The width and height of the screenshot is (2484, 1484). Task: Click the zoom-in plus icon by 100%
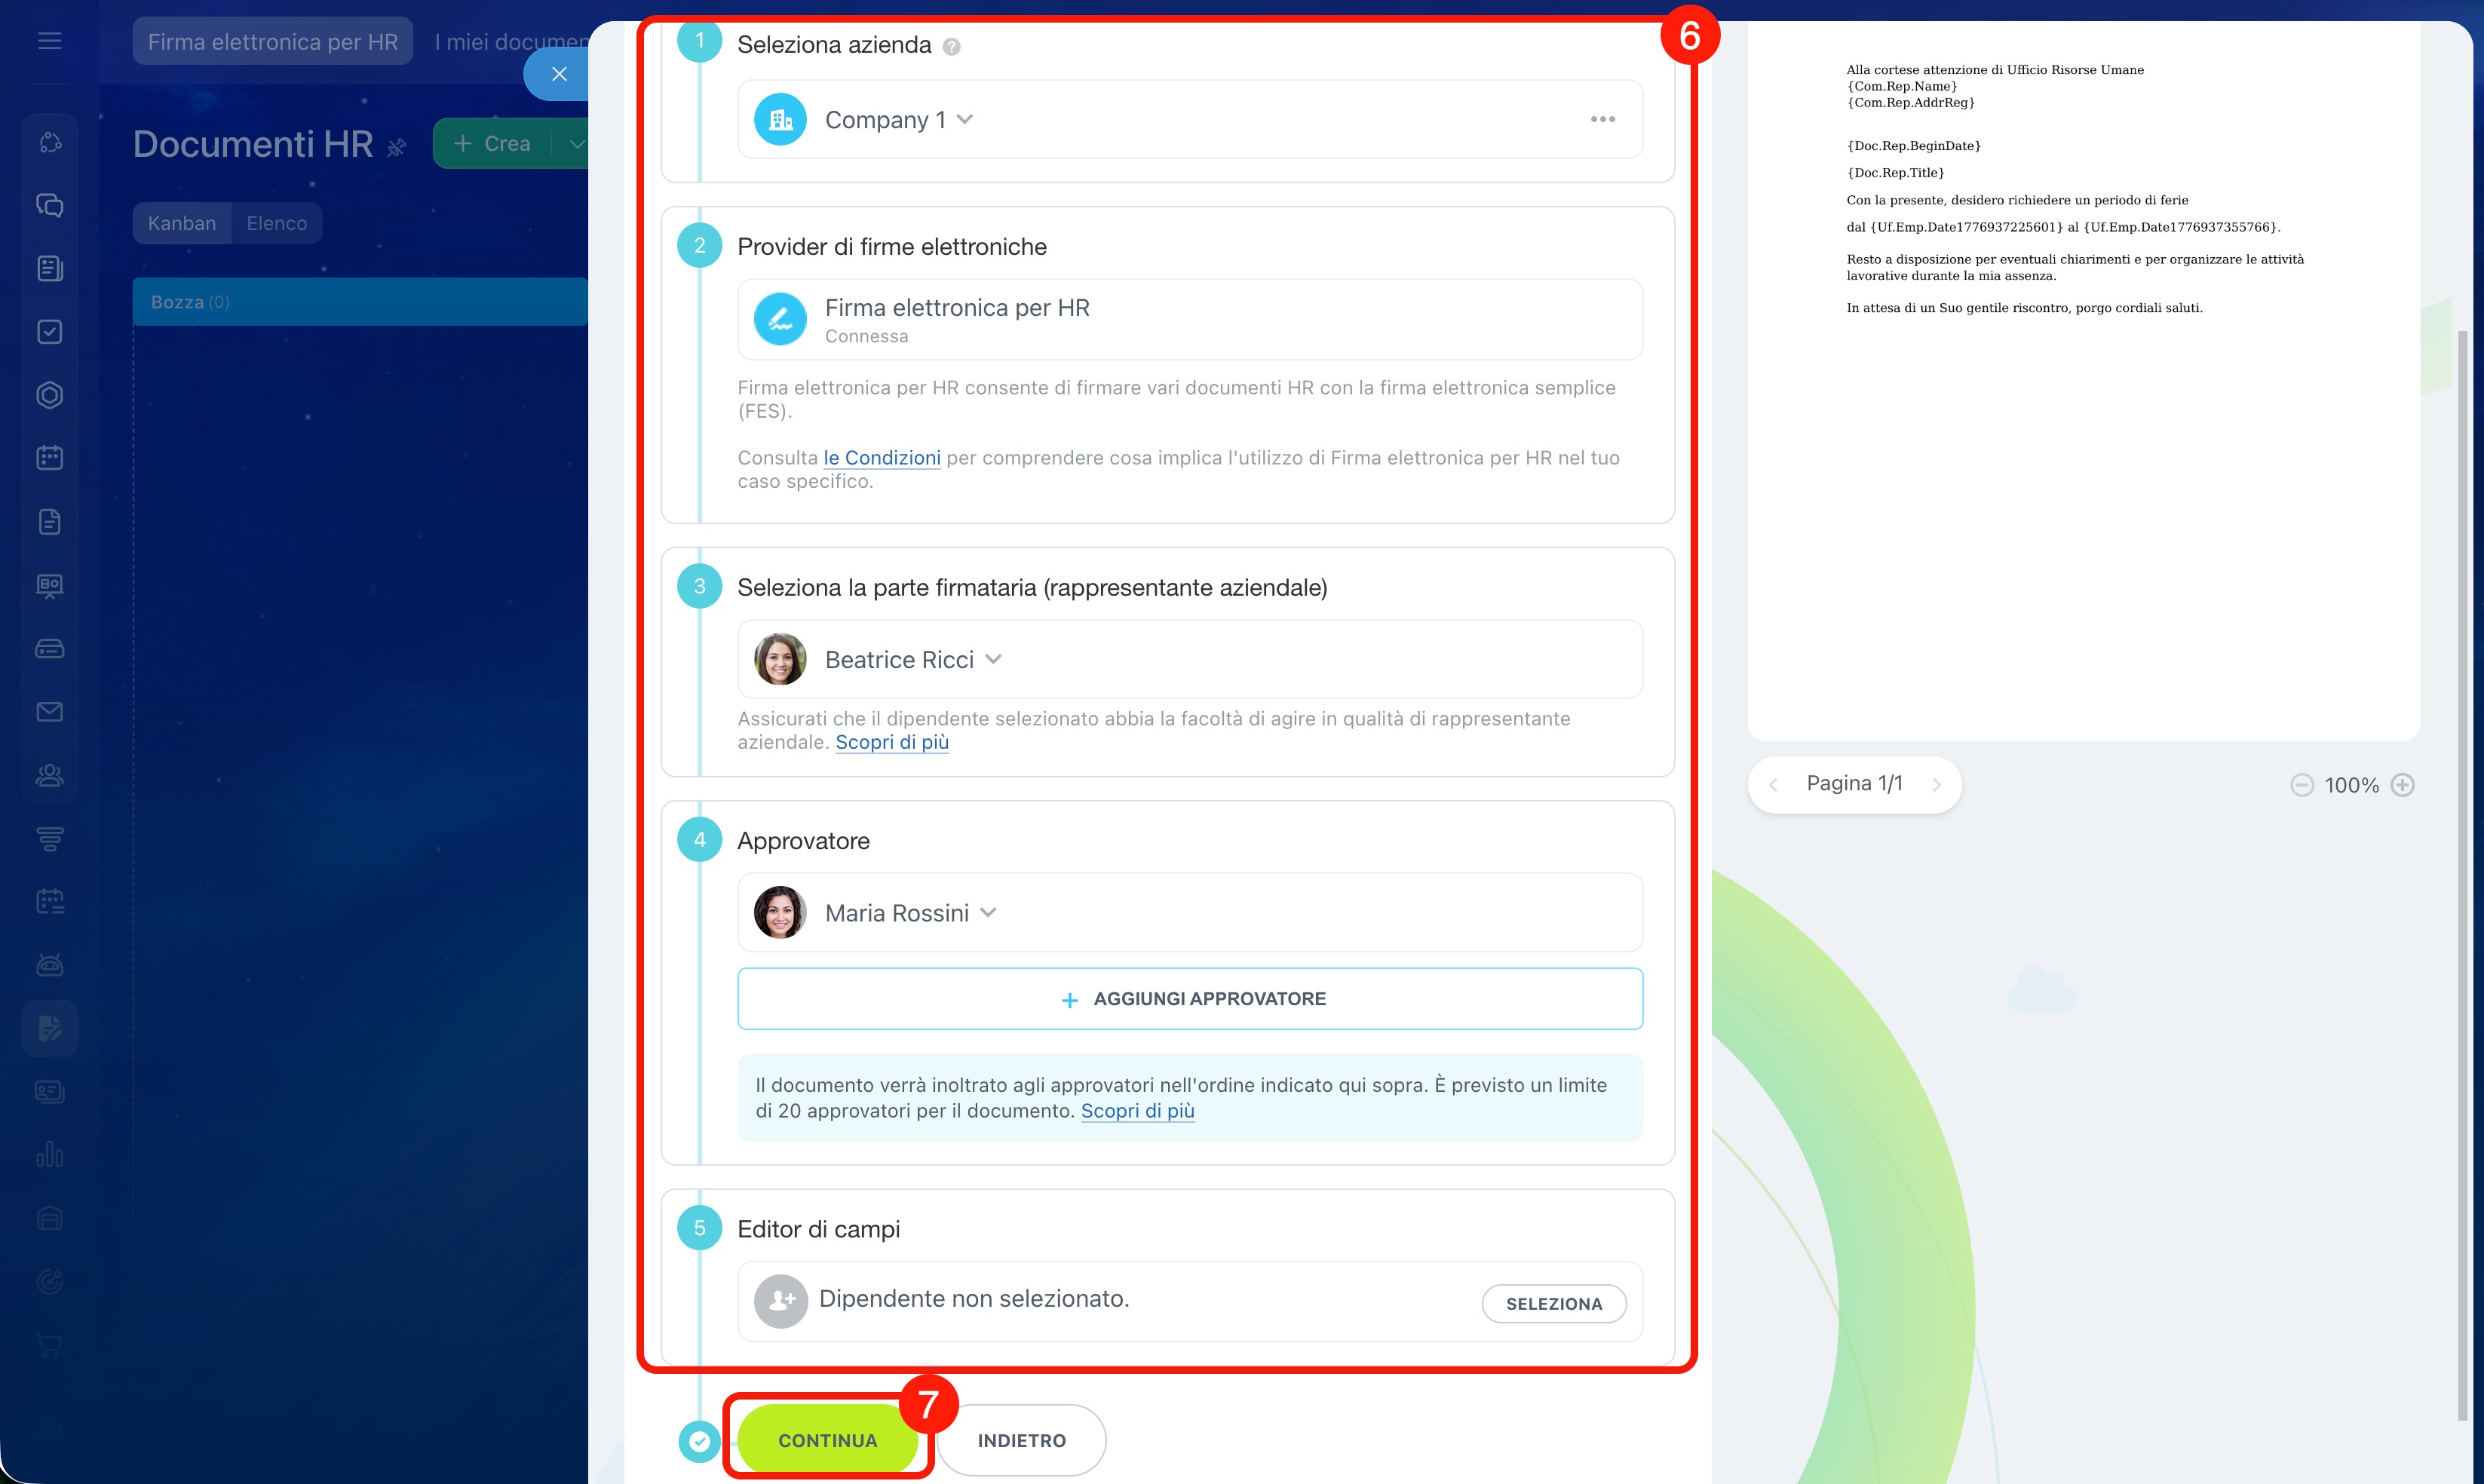point(2402,785)
